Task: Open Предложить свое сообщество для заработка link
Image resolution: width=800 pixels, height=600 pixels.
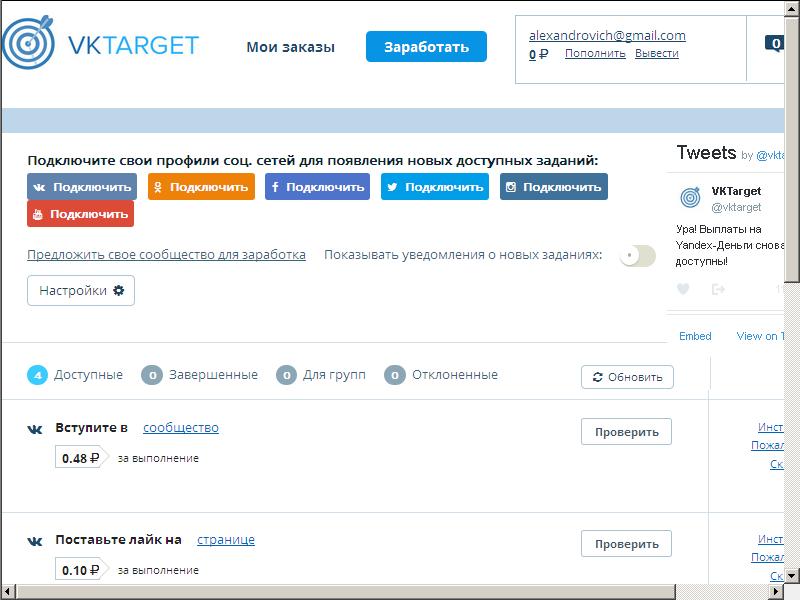Action: [166, 255]
